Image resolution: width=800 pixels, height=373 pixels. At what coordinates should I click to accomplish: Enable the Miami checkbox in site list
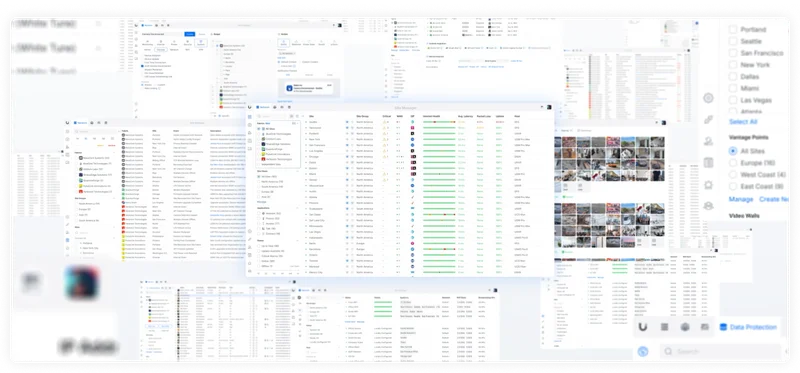tap(733, 88)
